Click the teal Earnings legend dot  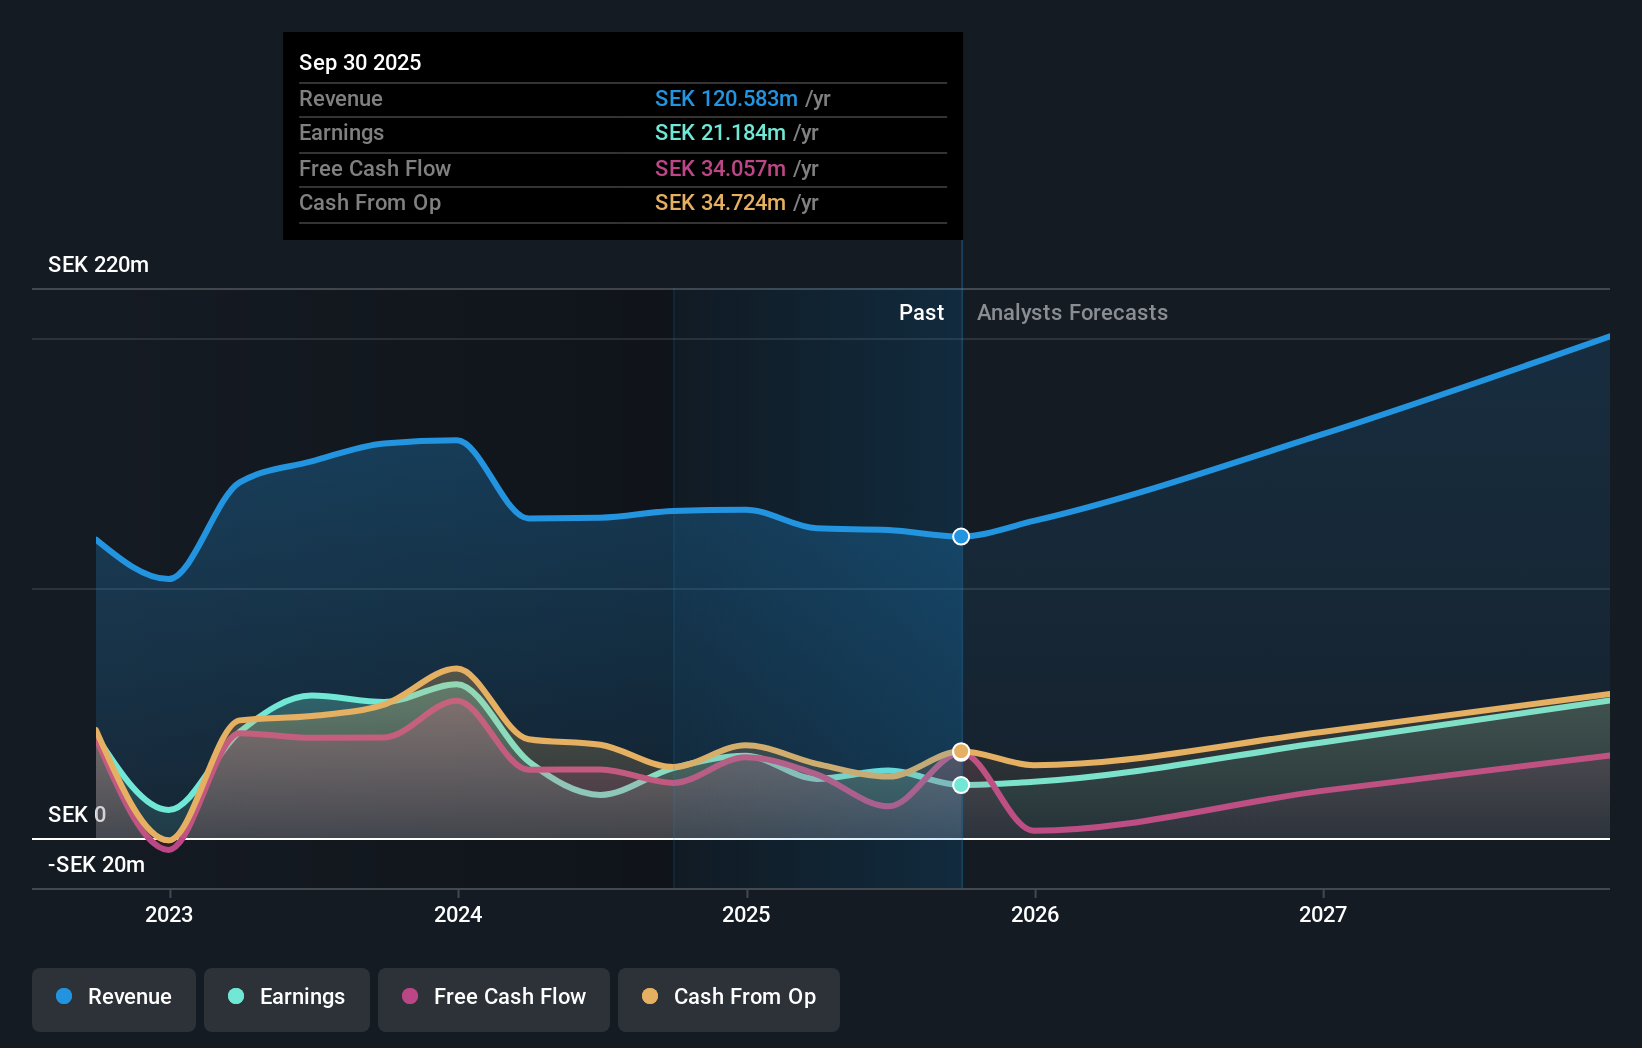(234, 997)
